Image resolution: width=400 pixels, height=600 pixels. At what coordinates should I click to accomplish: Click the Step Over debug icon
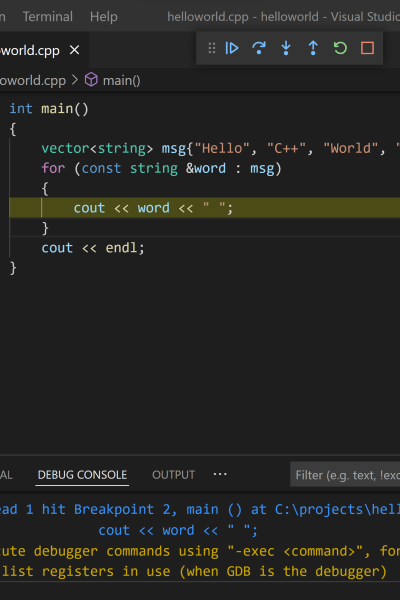(259, 48)
